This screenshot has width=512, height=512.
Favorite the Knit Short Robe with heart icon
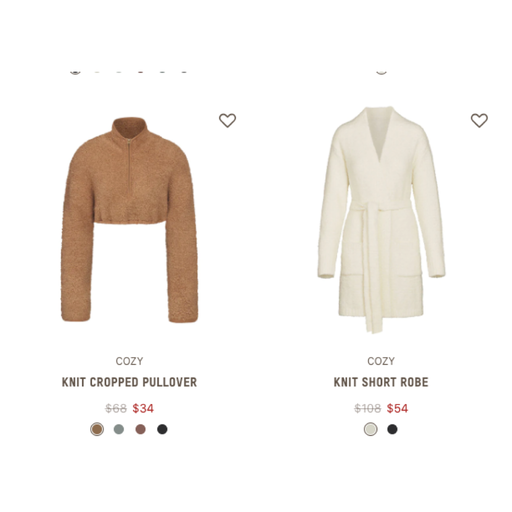479,120
